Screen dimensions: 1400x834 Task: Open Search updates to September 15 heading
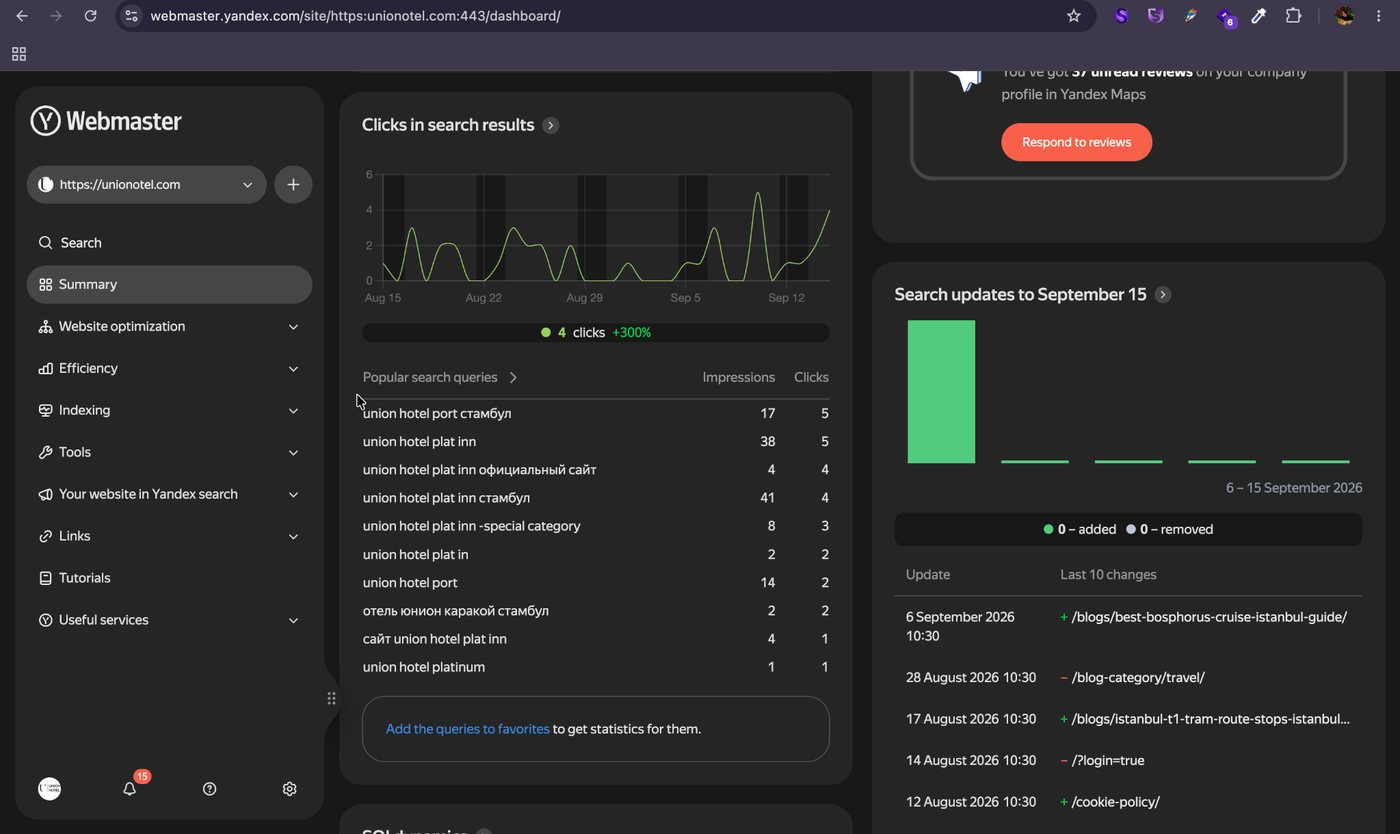(x=1020, y=294)
